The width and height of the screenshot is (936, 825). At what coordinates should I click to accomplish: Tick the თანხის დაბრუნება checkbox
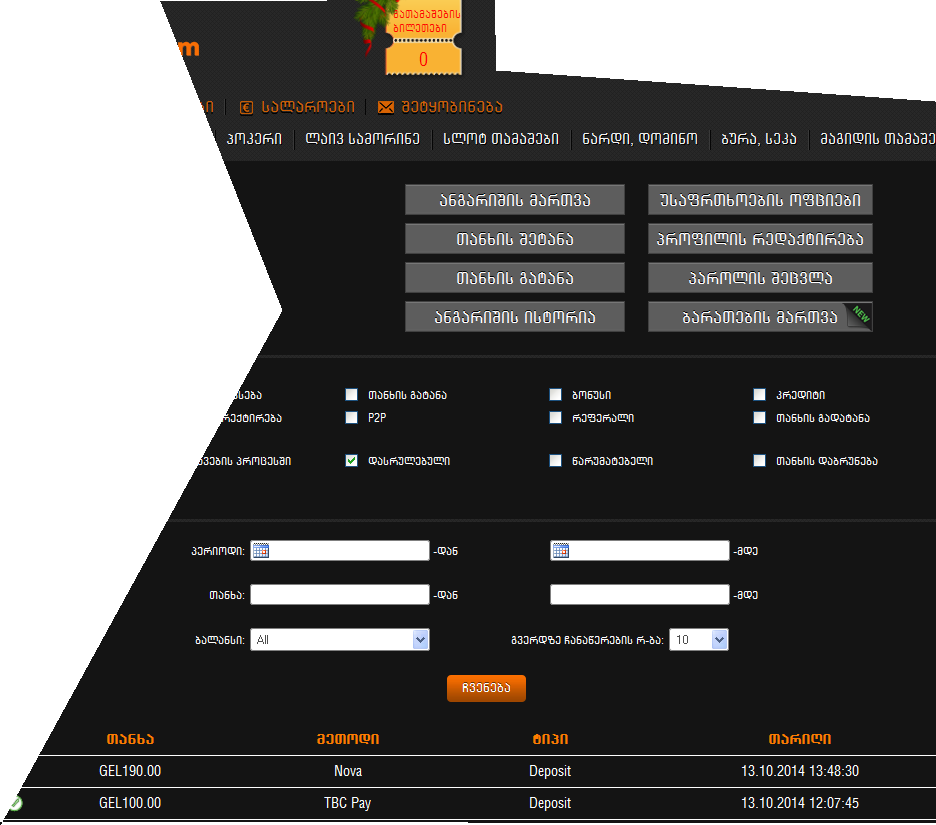click(x=759, y=460)
